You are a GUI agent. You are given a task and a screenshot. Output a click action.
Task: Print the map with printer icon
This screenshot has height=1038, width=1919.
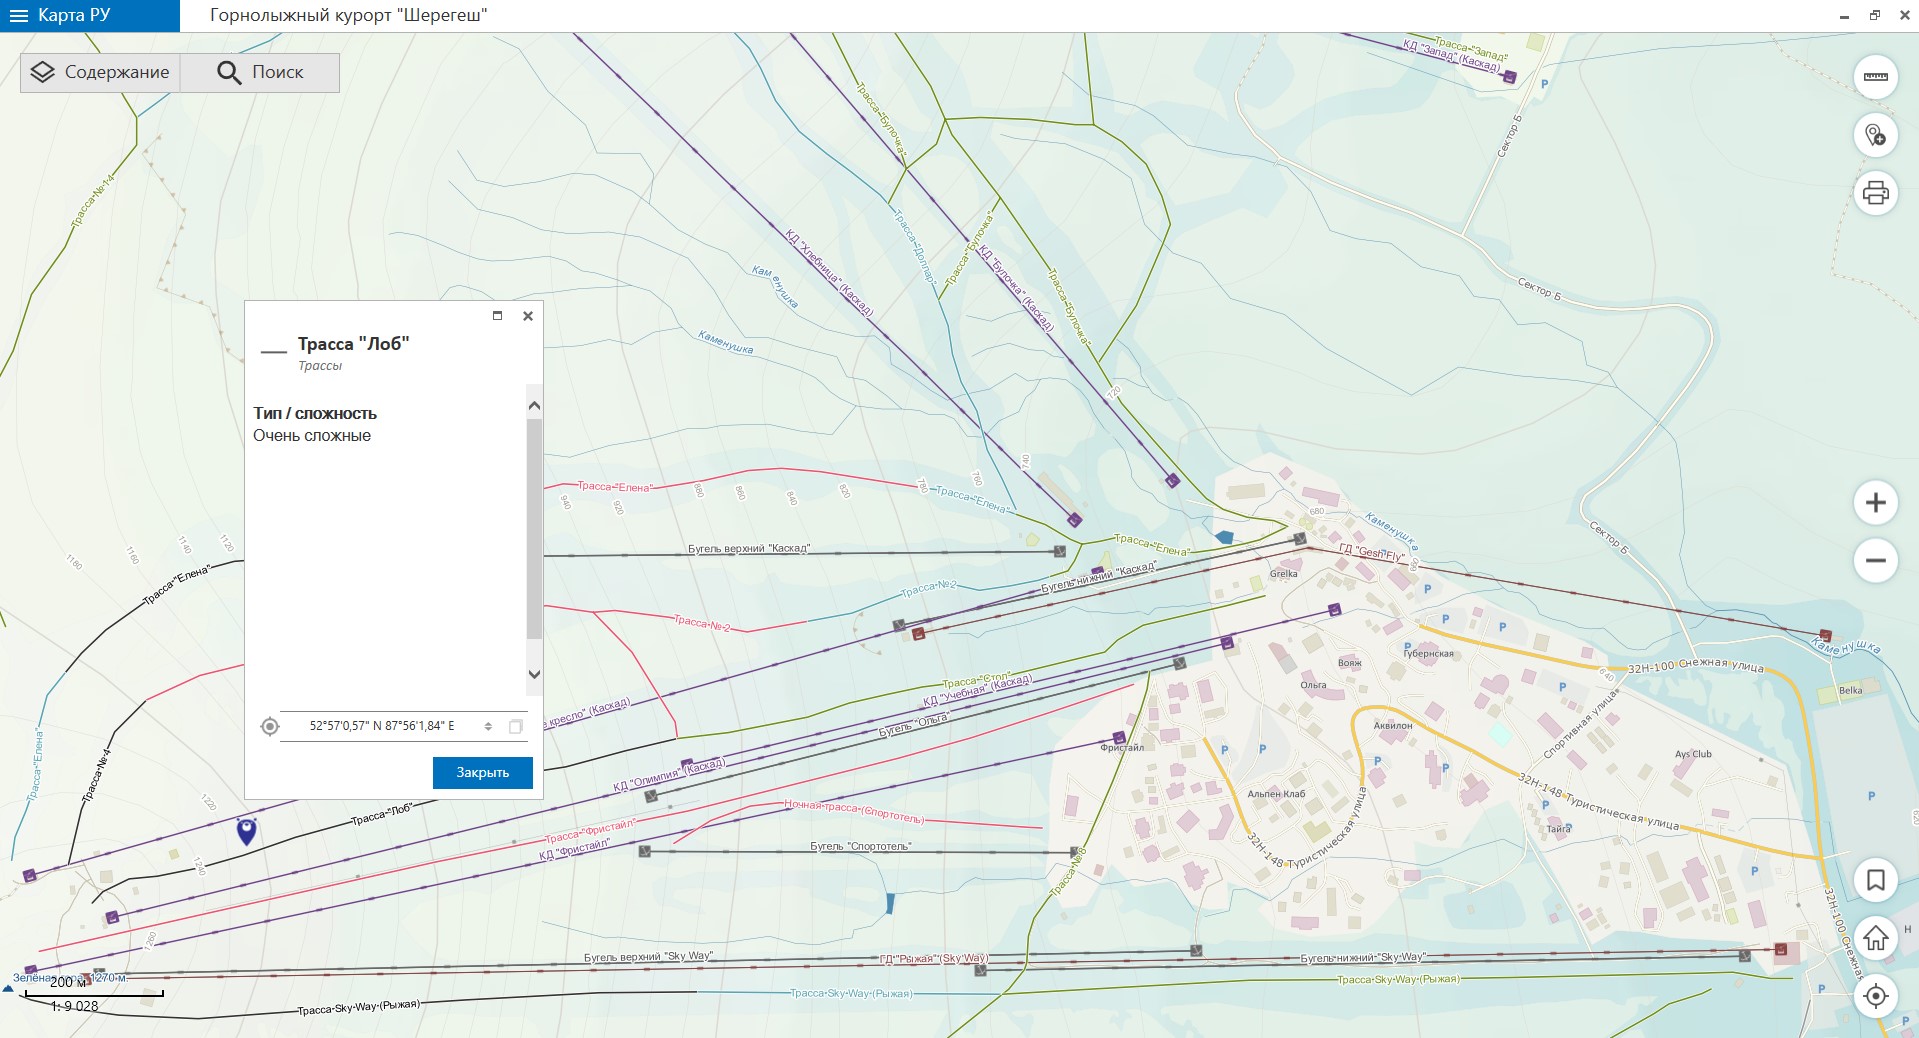pos(1875,192)
